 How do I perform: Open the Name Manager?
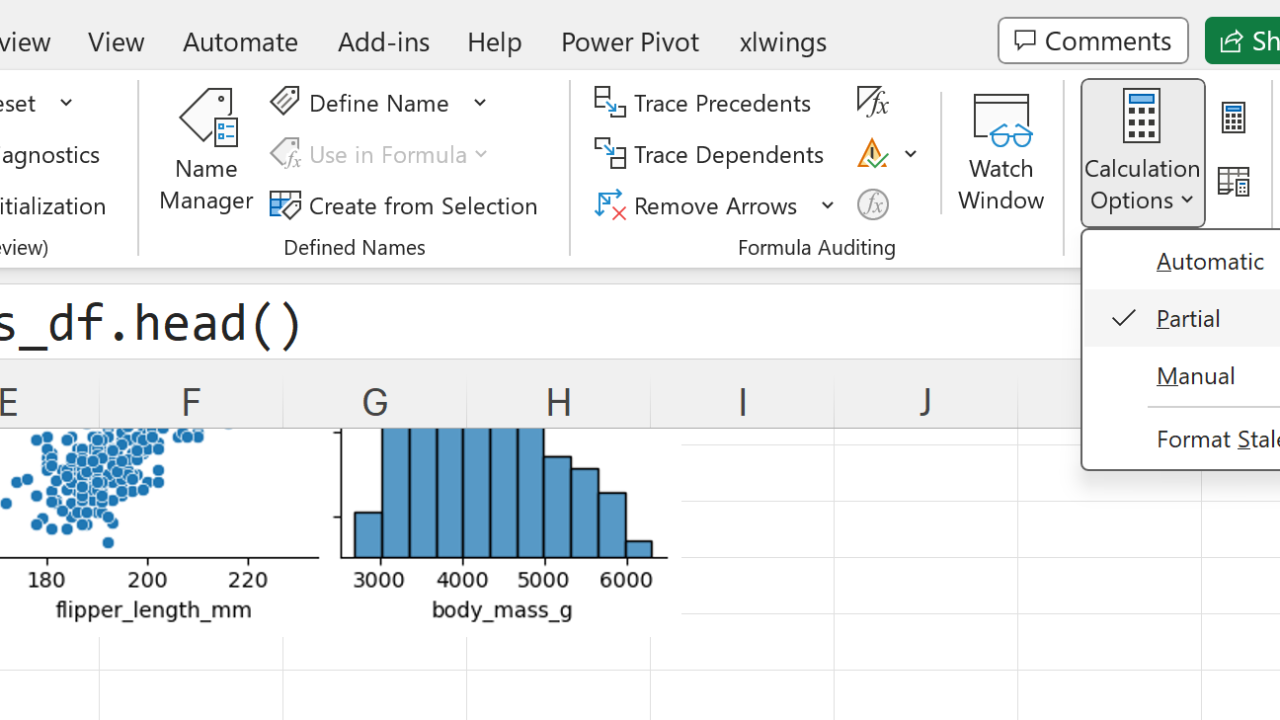click(206, 150)
